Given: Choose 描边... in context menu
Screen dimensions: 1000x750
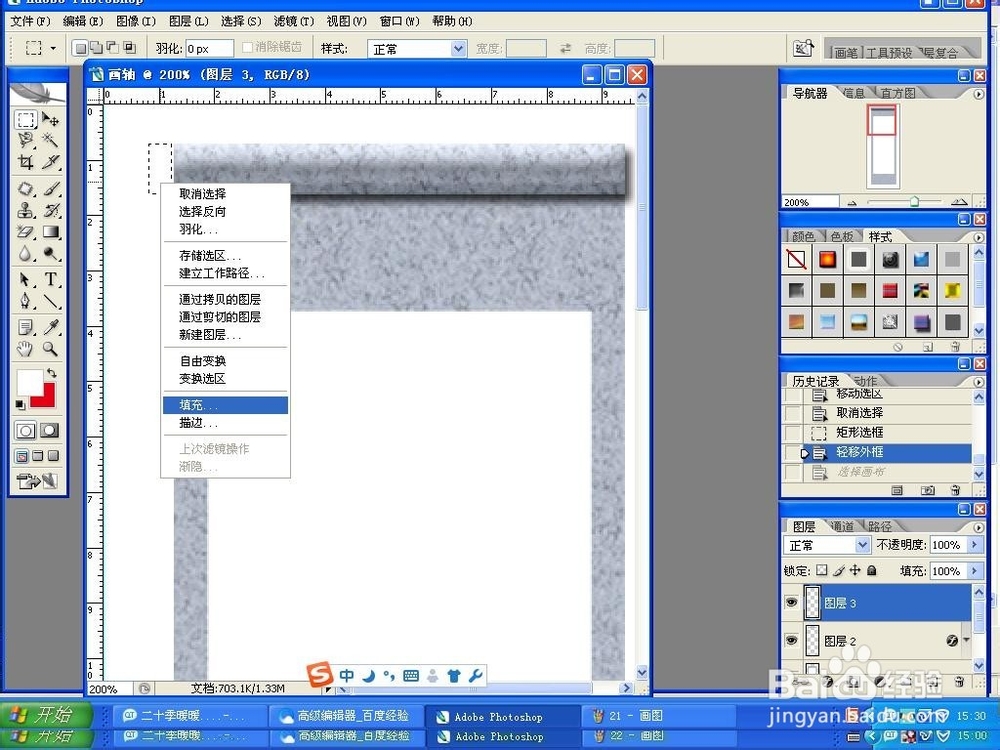Looking at the screenshot, I should click(x=225, y=423).
